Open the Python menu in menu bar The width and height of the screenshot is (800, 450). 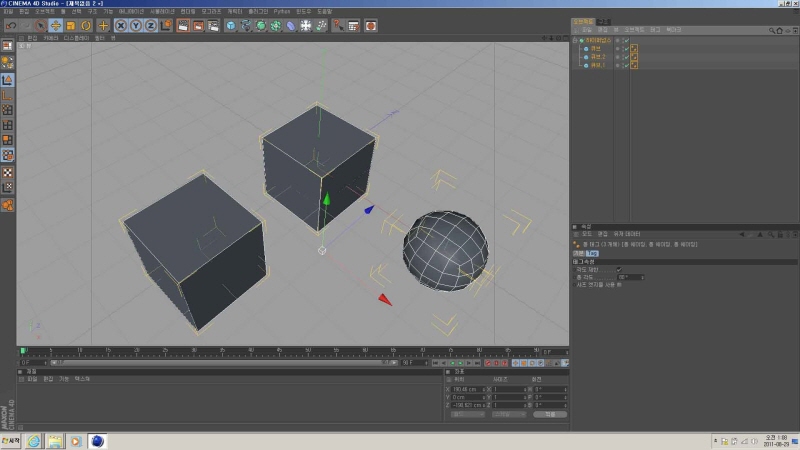tap(282, 11)
